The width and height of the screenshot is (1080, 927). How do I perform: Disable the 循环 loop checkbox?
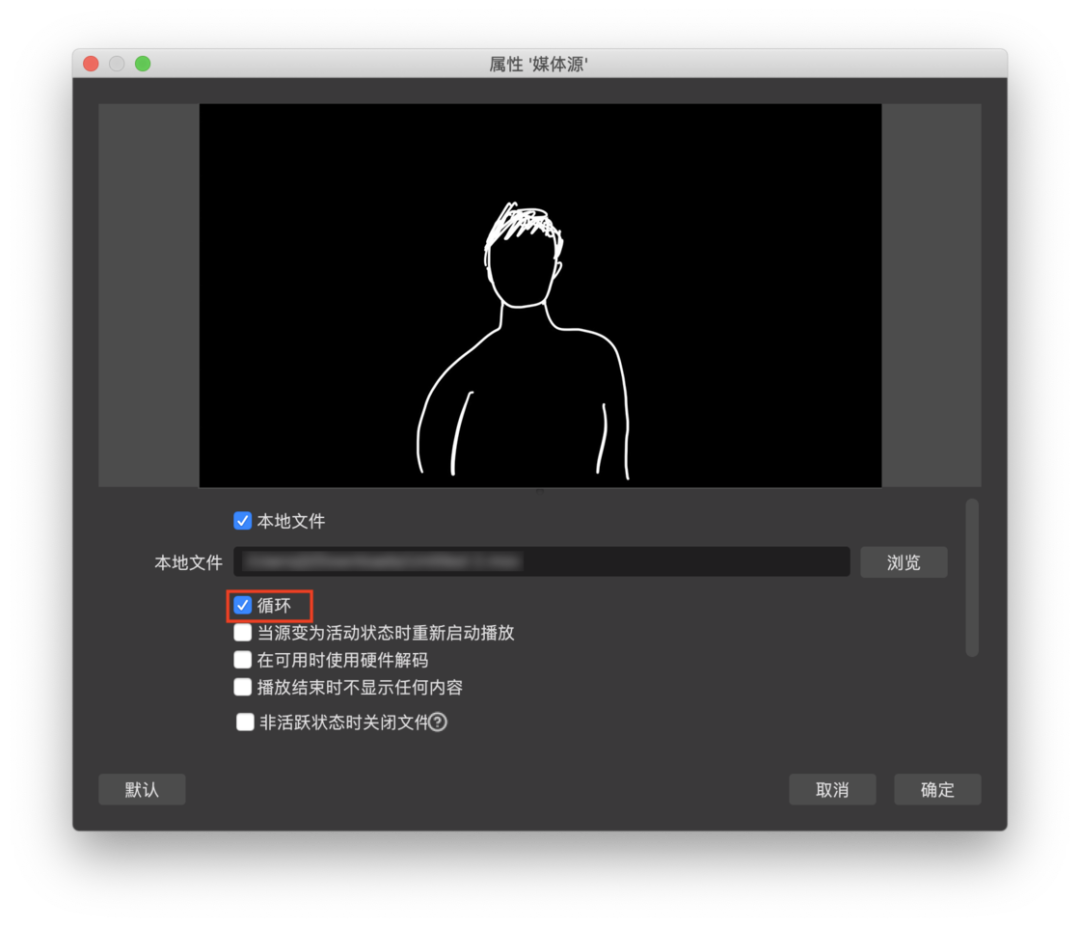242,605
